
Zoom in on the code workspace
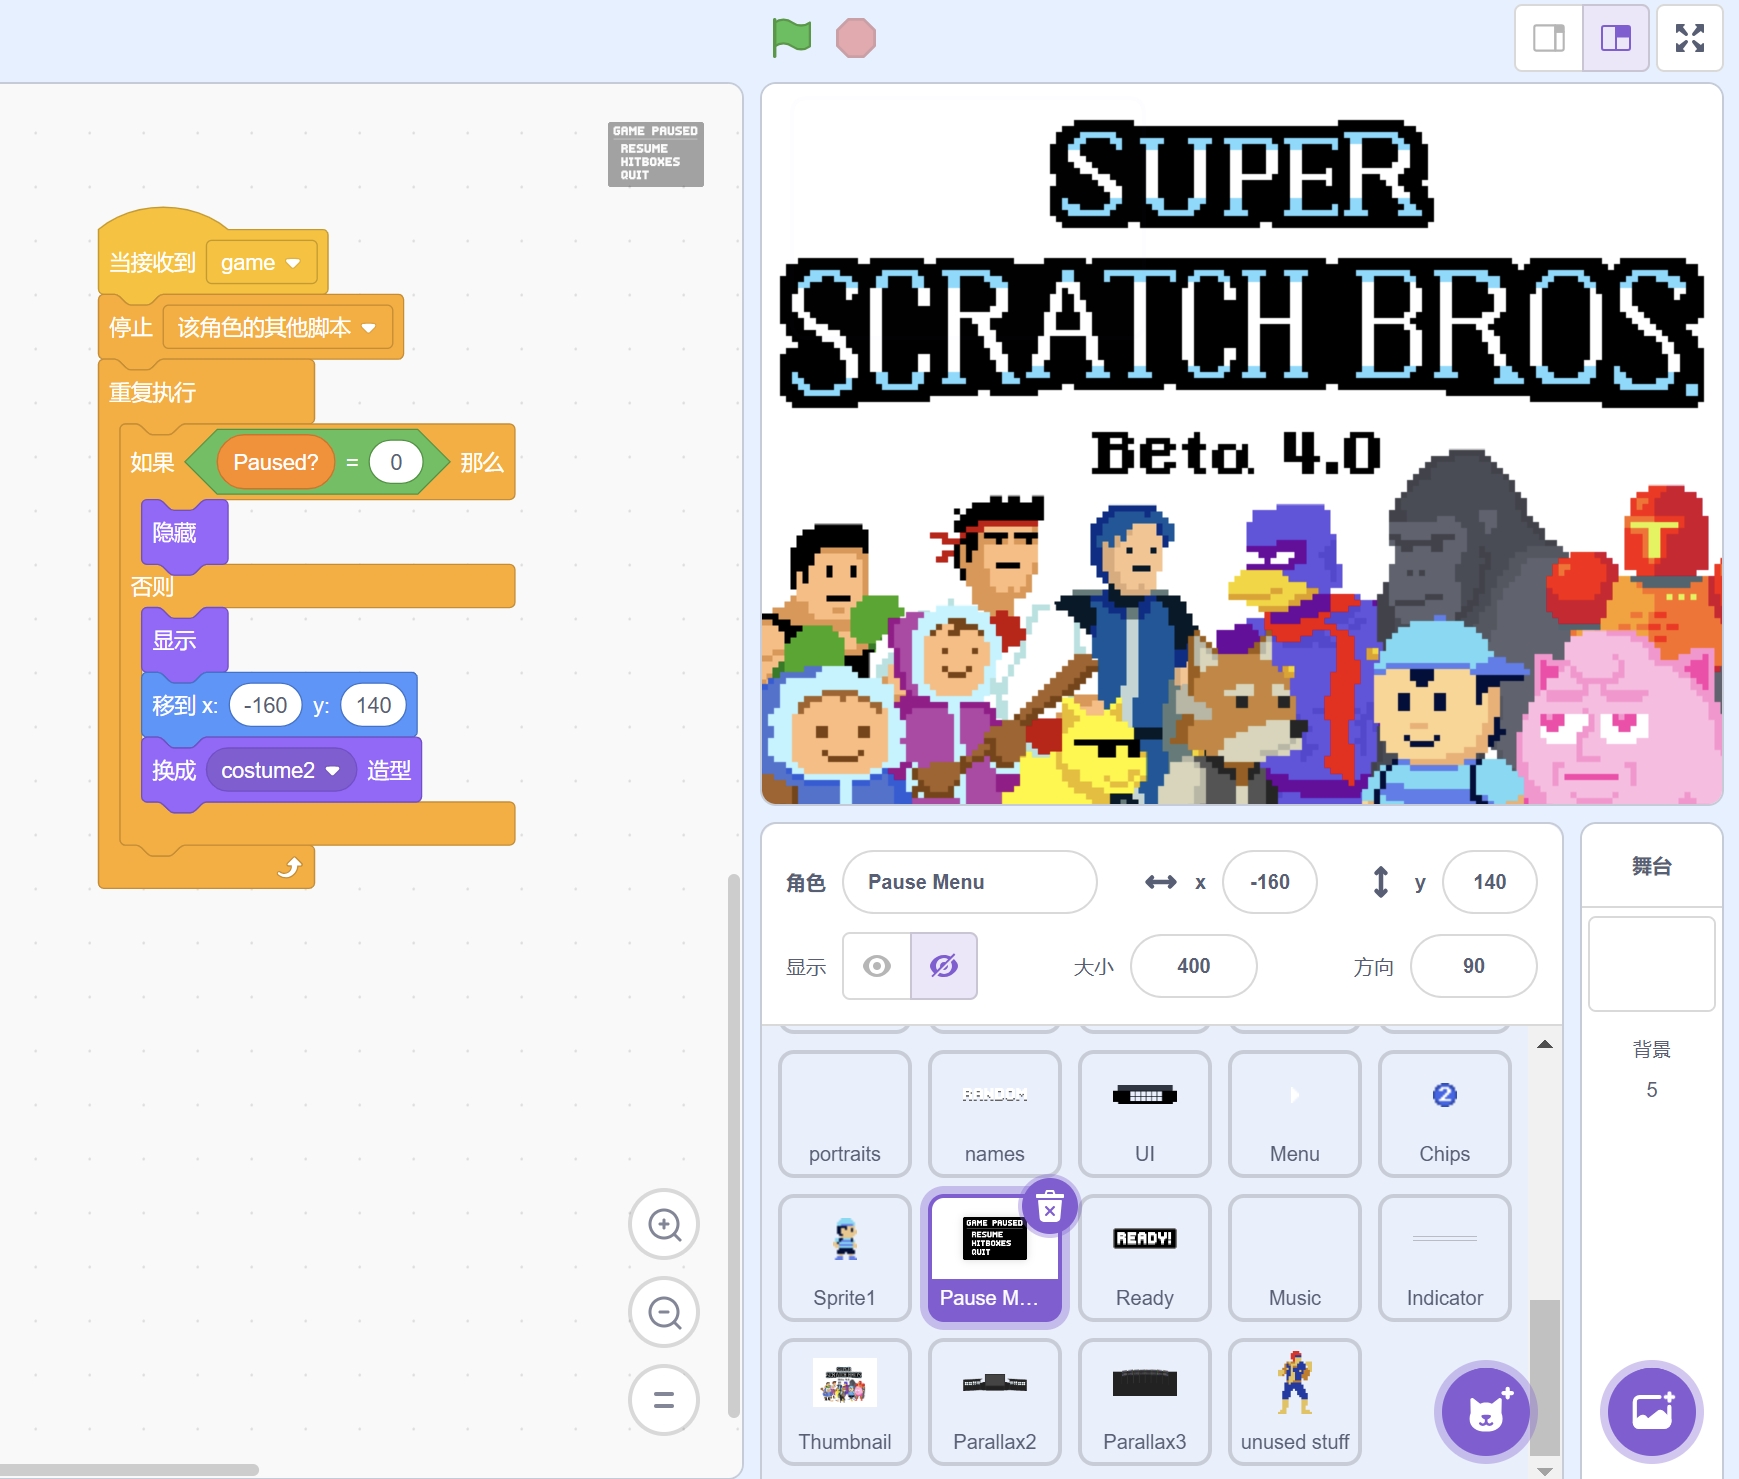pos(664,1224)
